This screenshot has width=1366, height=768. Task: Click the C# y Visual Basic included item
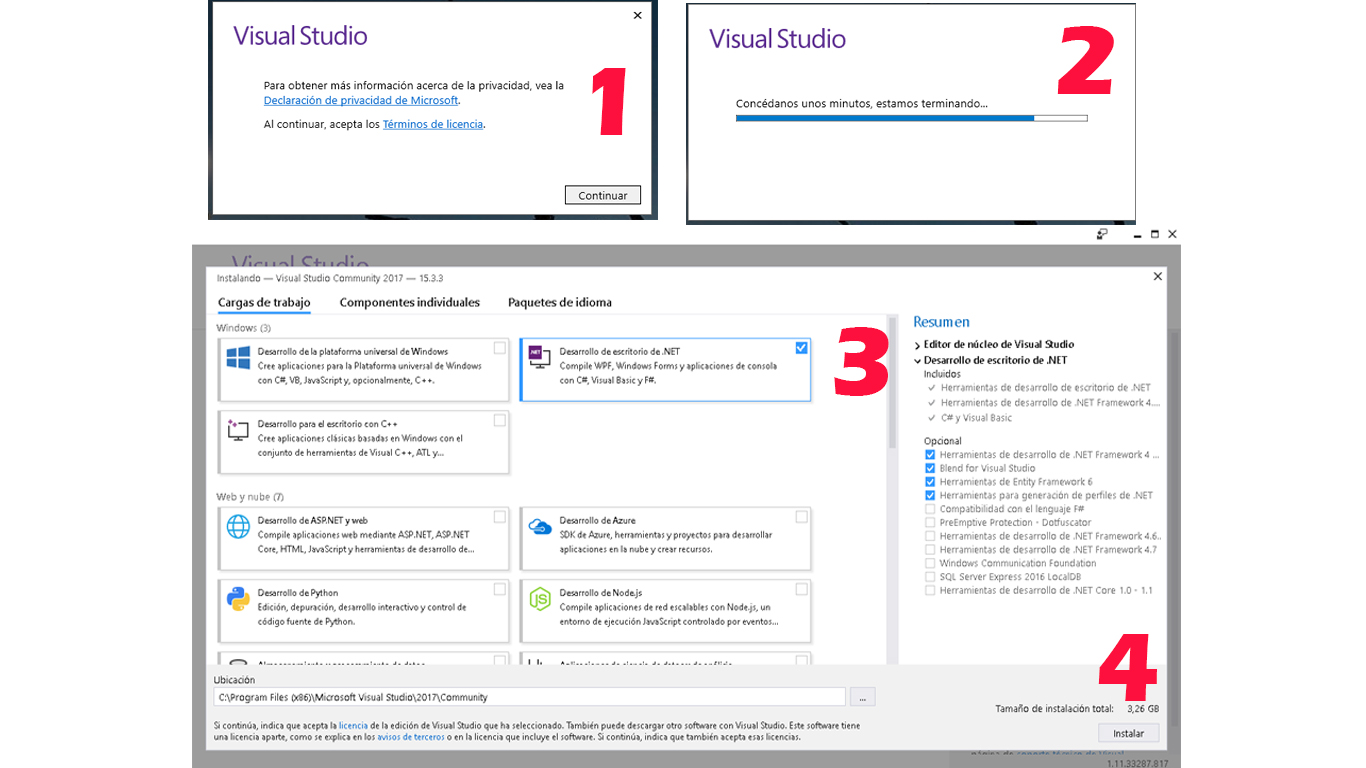point(975,418)
